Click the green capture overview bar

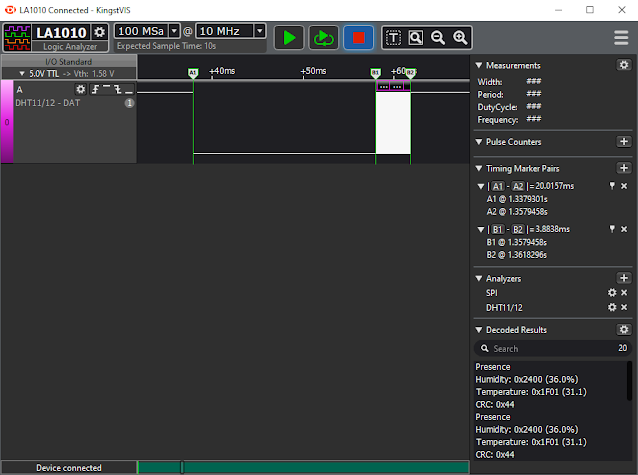click(x=304, y=467)
